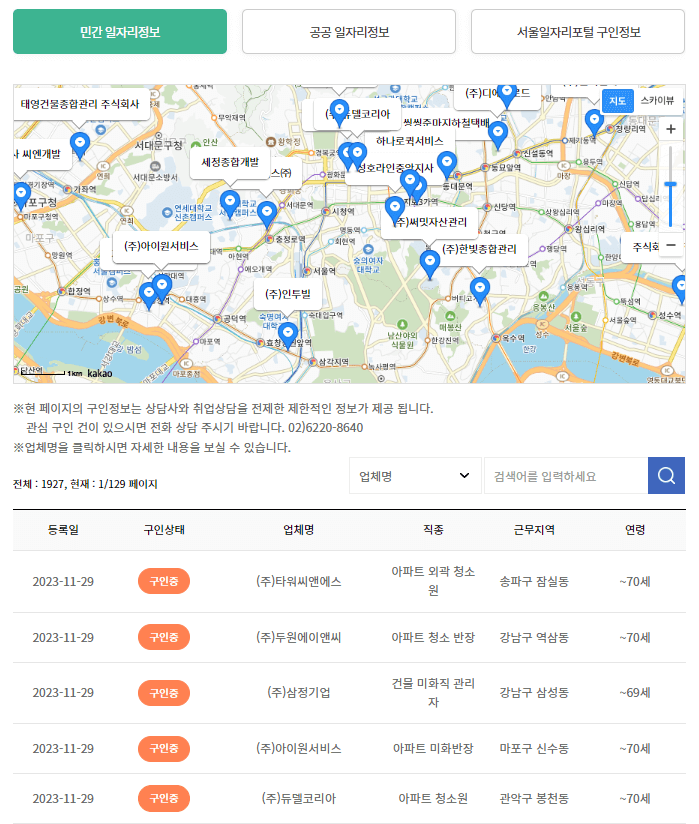Click 구인중 badge in 관악구 봉천동 row

click(164, 798)
